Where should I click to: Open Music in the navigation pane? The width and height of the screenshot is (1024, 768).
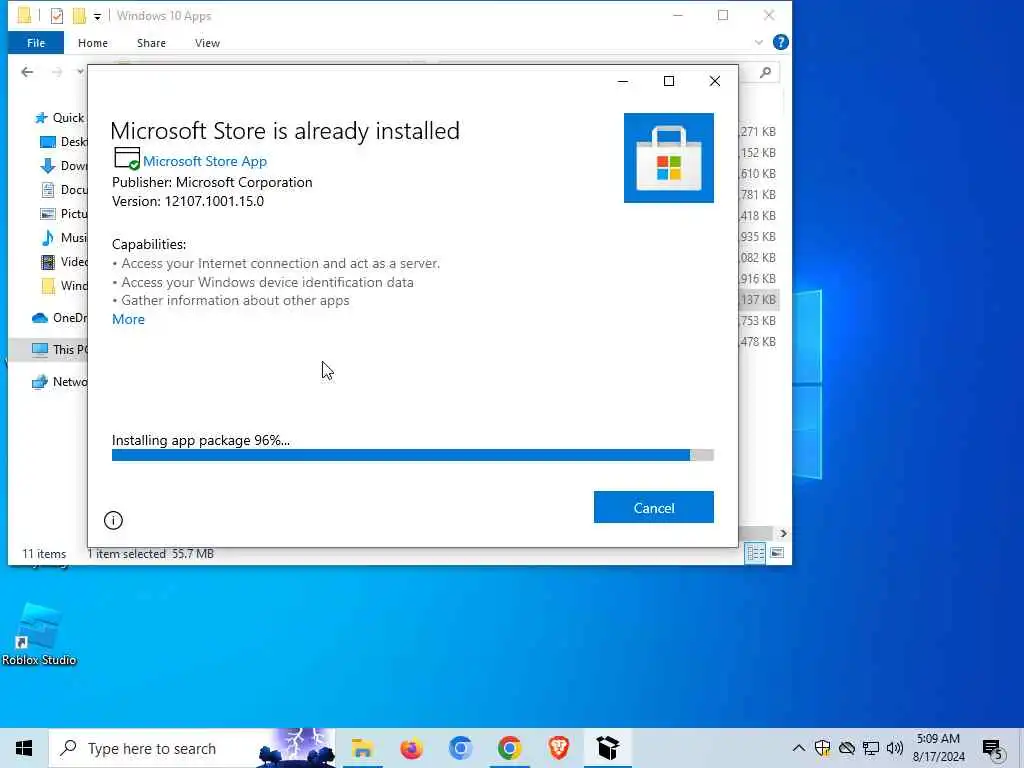click(63, 238)
